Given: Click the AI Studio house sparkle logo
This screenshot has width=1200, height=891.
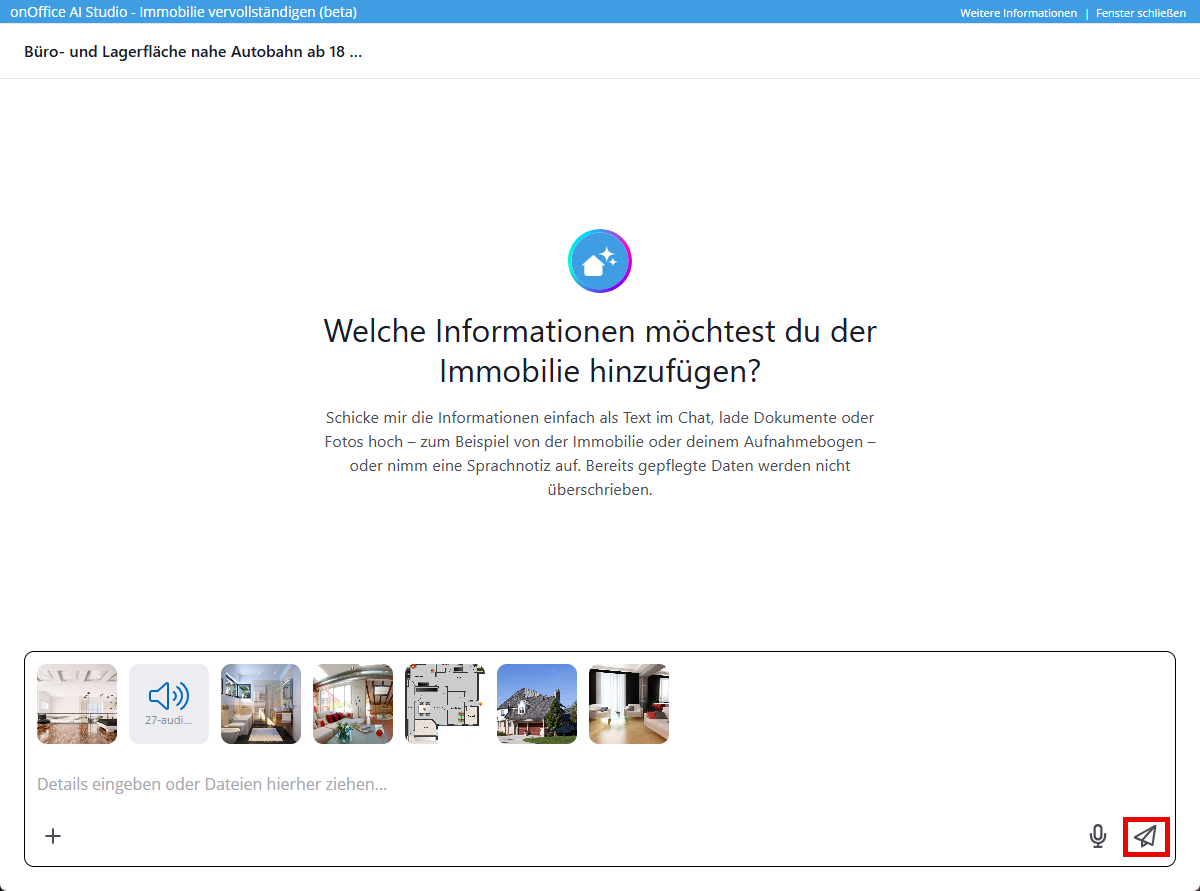Looking at the screenshot, I should tap(600, 261).
